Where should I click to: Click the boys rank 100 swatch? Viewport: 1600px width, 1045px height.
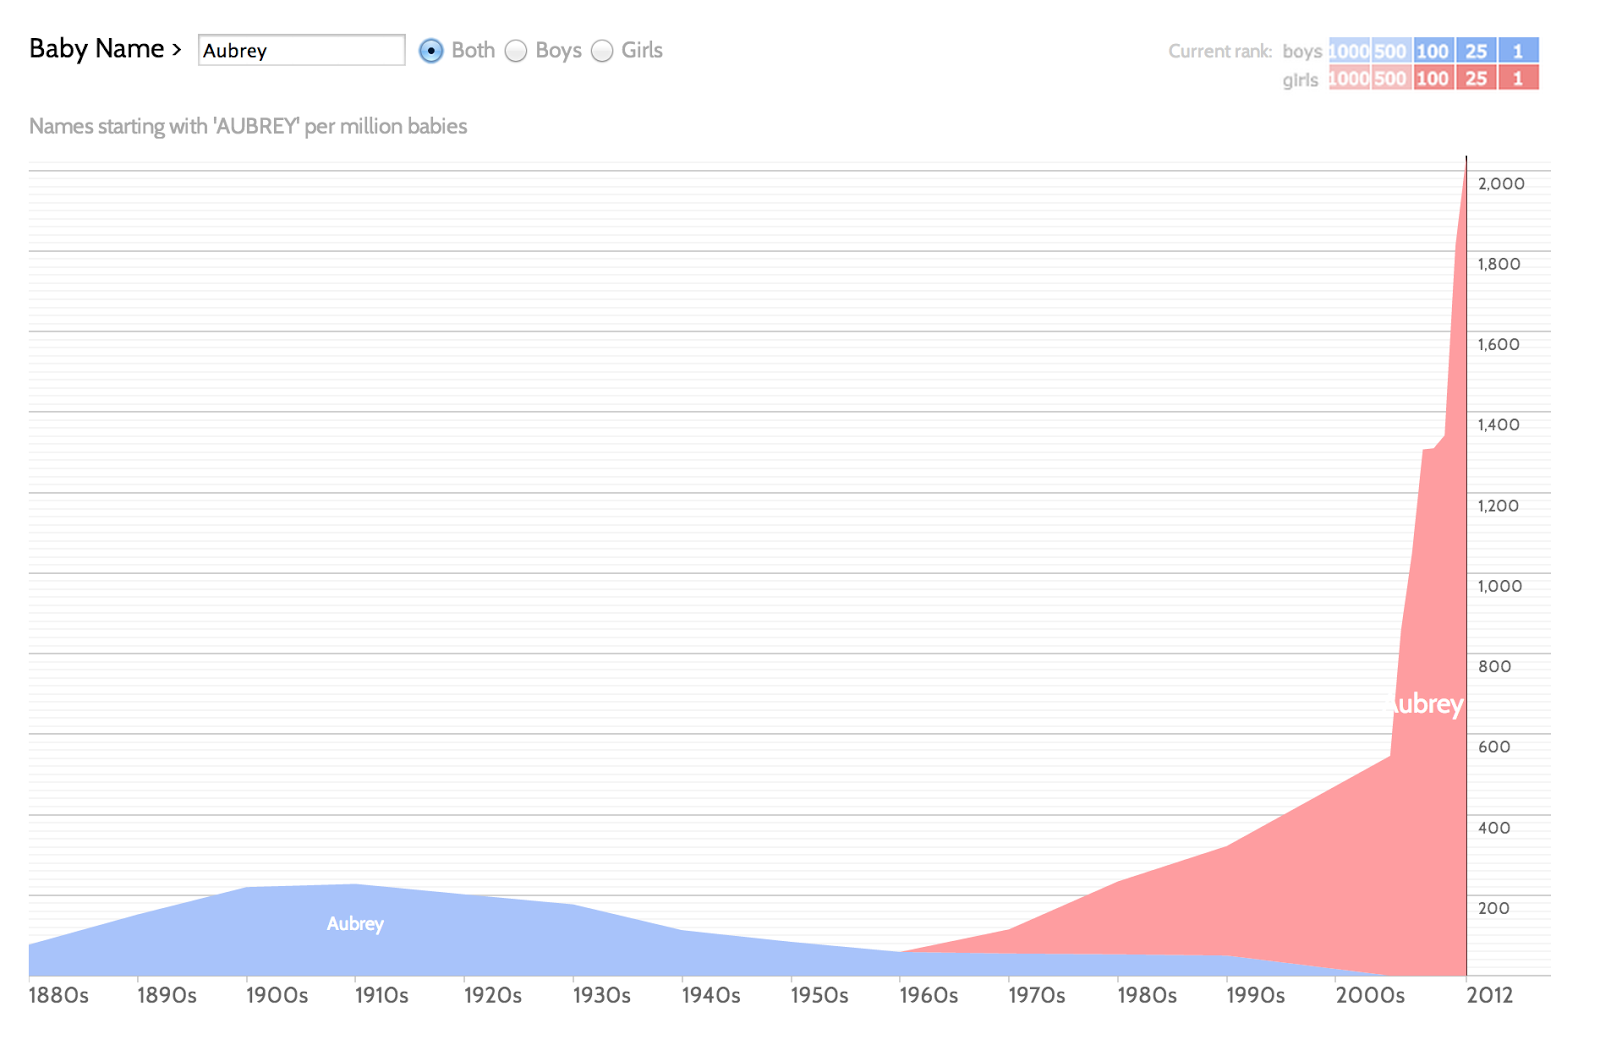(1433, 51)
